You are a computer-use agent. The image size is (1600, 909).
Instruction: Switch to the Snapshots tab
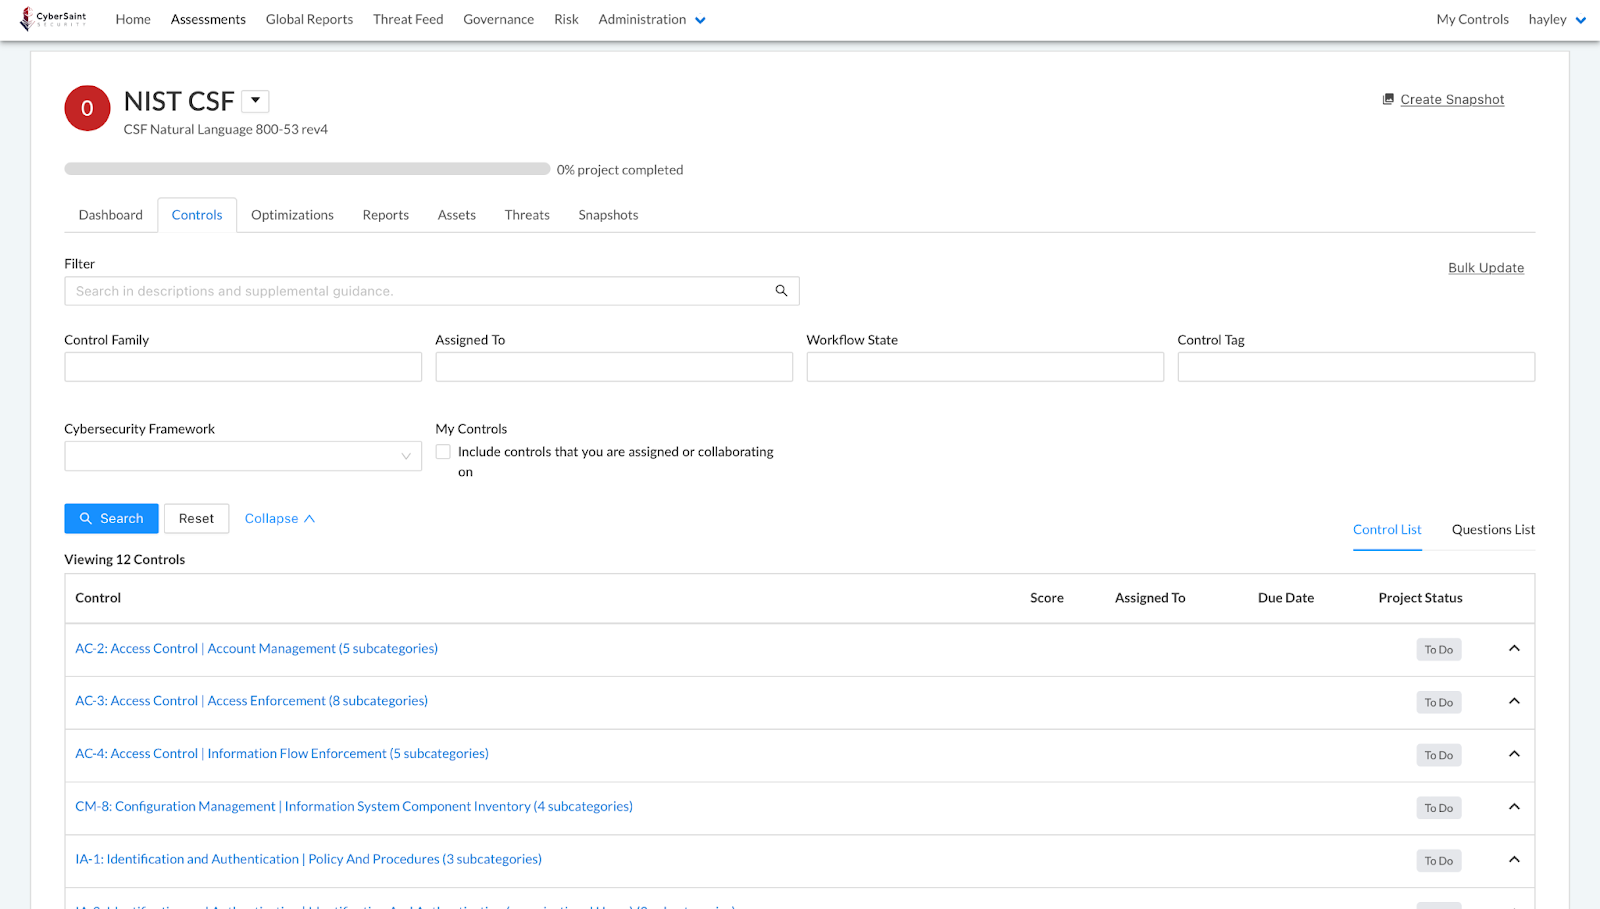click(608, 215)
